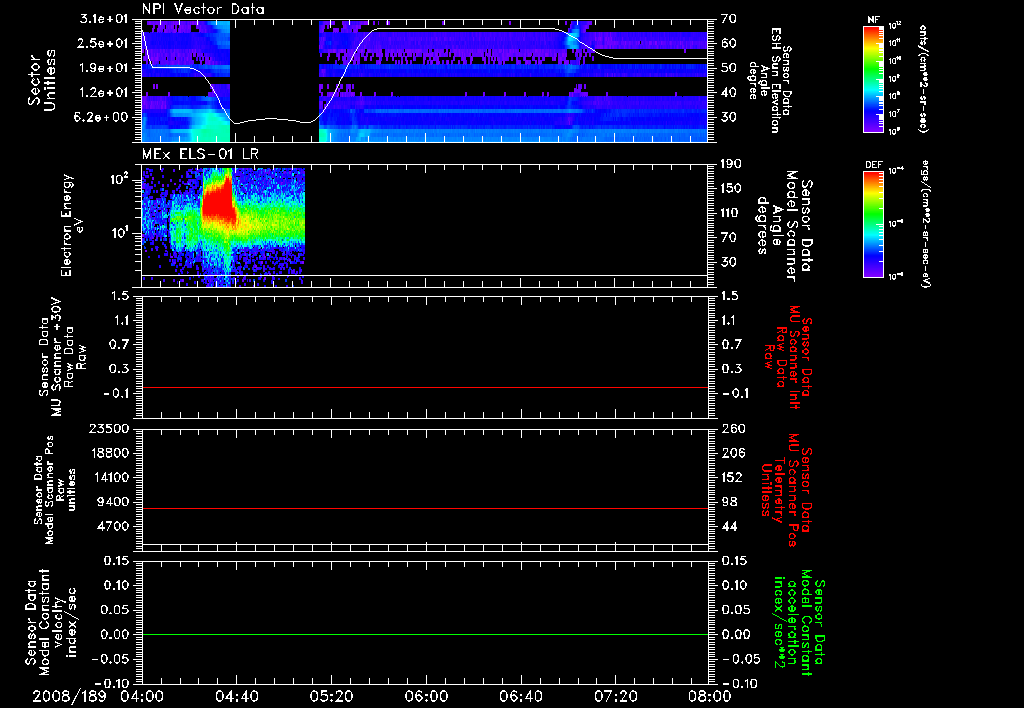Click the '260' telemetry axis tick

click(733, 428)
